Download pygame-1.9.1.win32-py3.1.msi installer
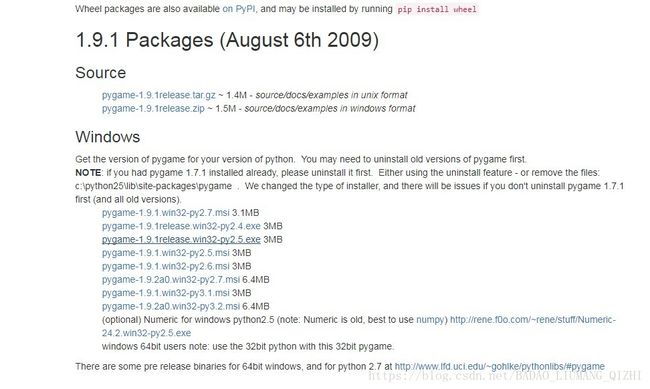The image size is (650, 389). pyautogui.click(x=165, y=293)
